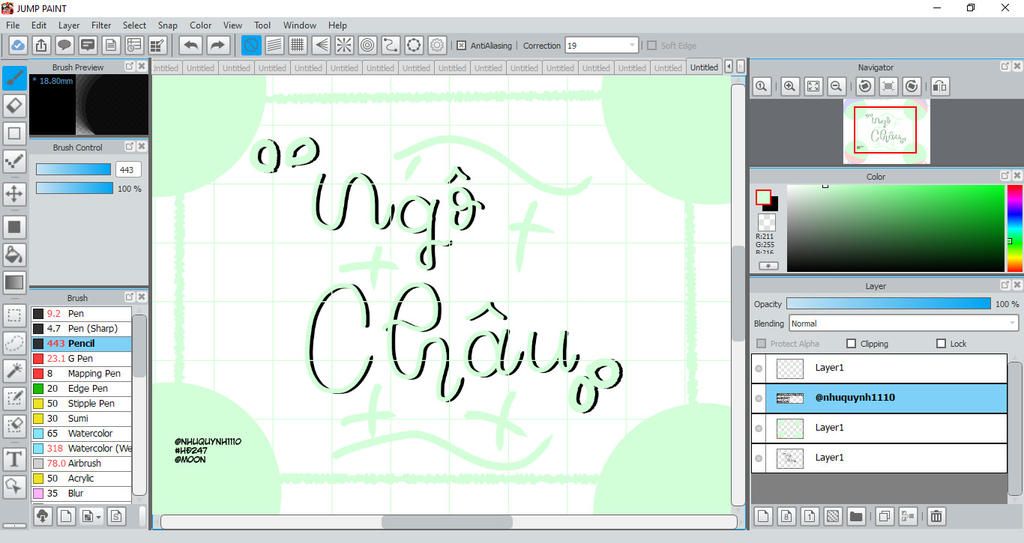
Task: Toggle visibility of third-row Layer1
Action: pos(759,428)
